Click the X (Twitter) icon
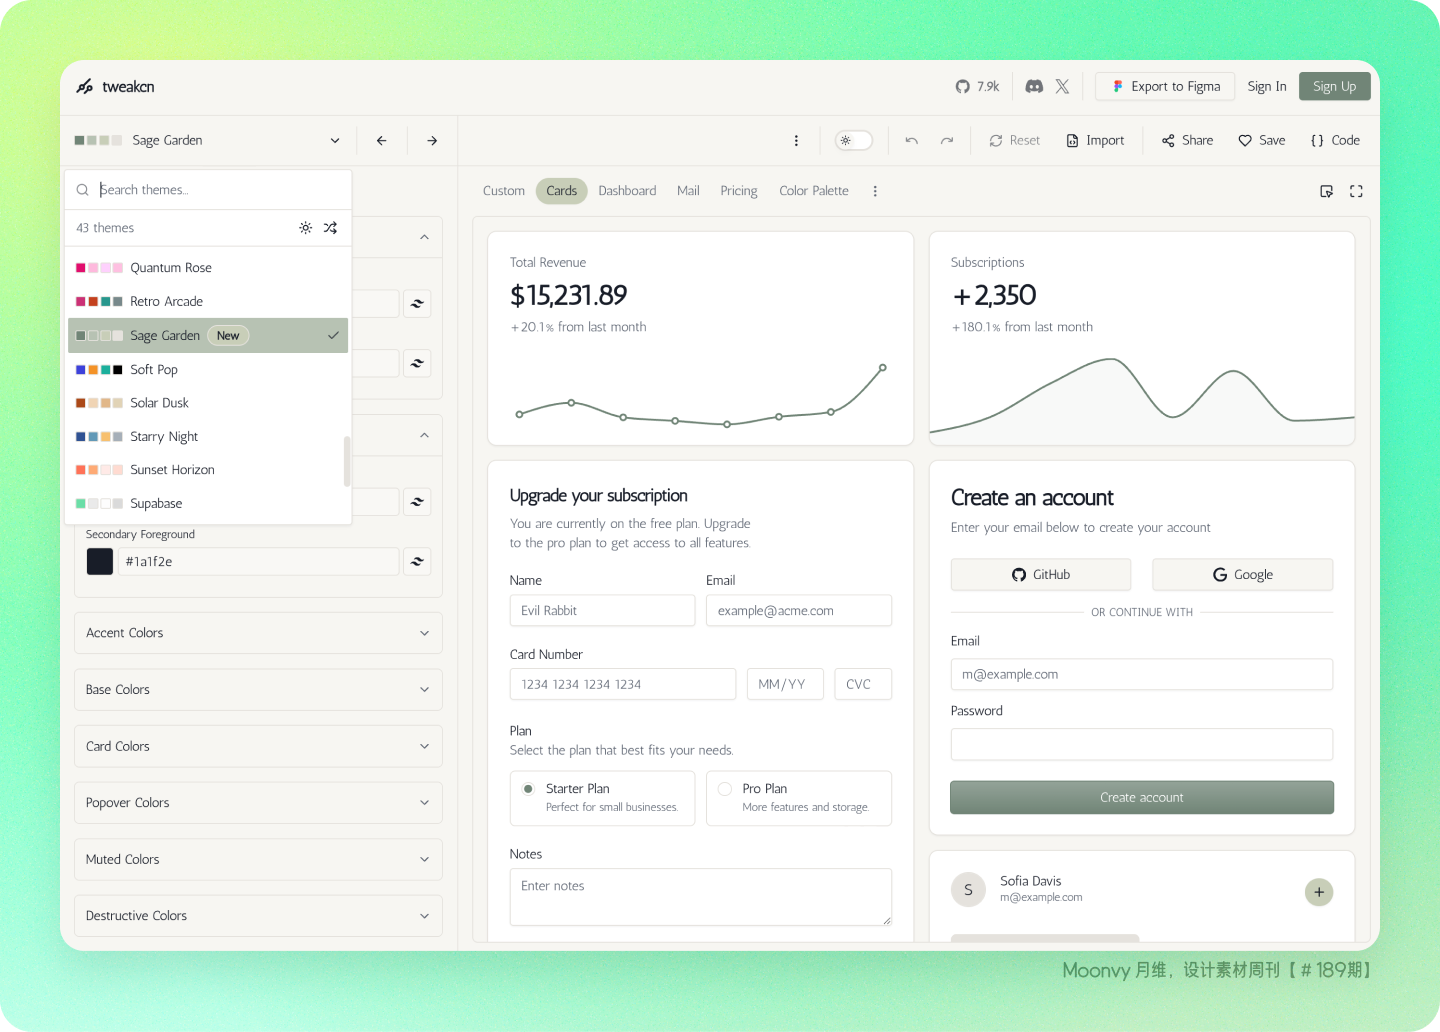The width and height of the screenshot is (1440, 1032). click(1062, 87)
